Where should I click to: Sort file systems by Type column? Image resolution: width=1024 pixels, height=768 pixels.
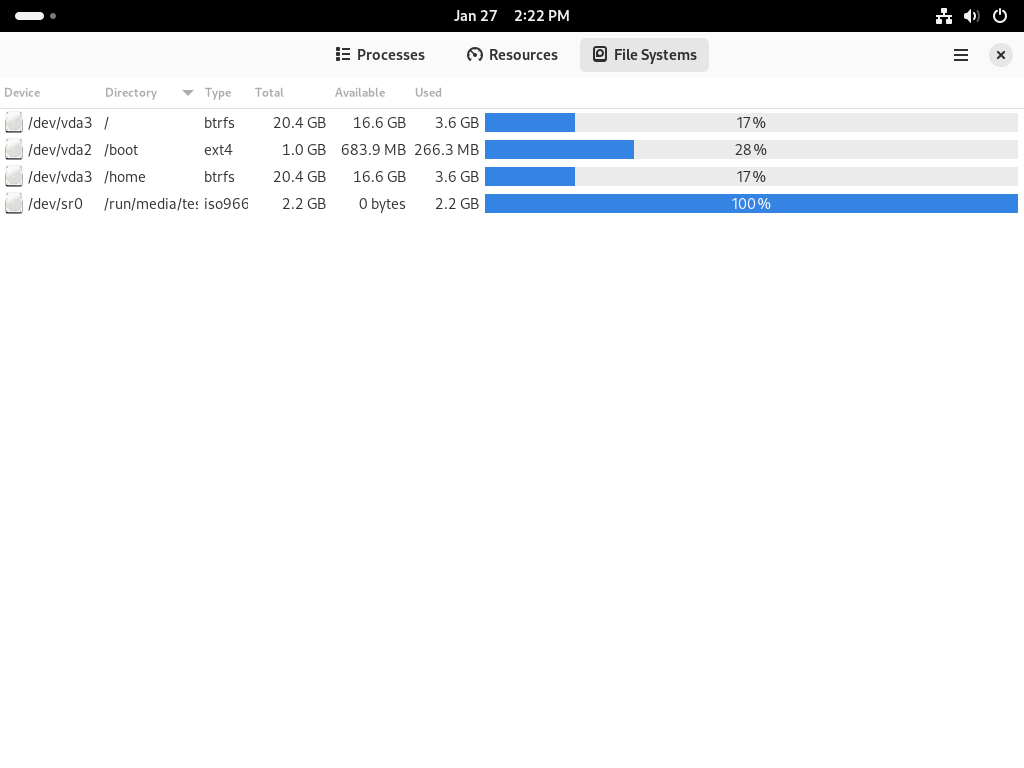[217, 93]
